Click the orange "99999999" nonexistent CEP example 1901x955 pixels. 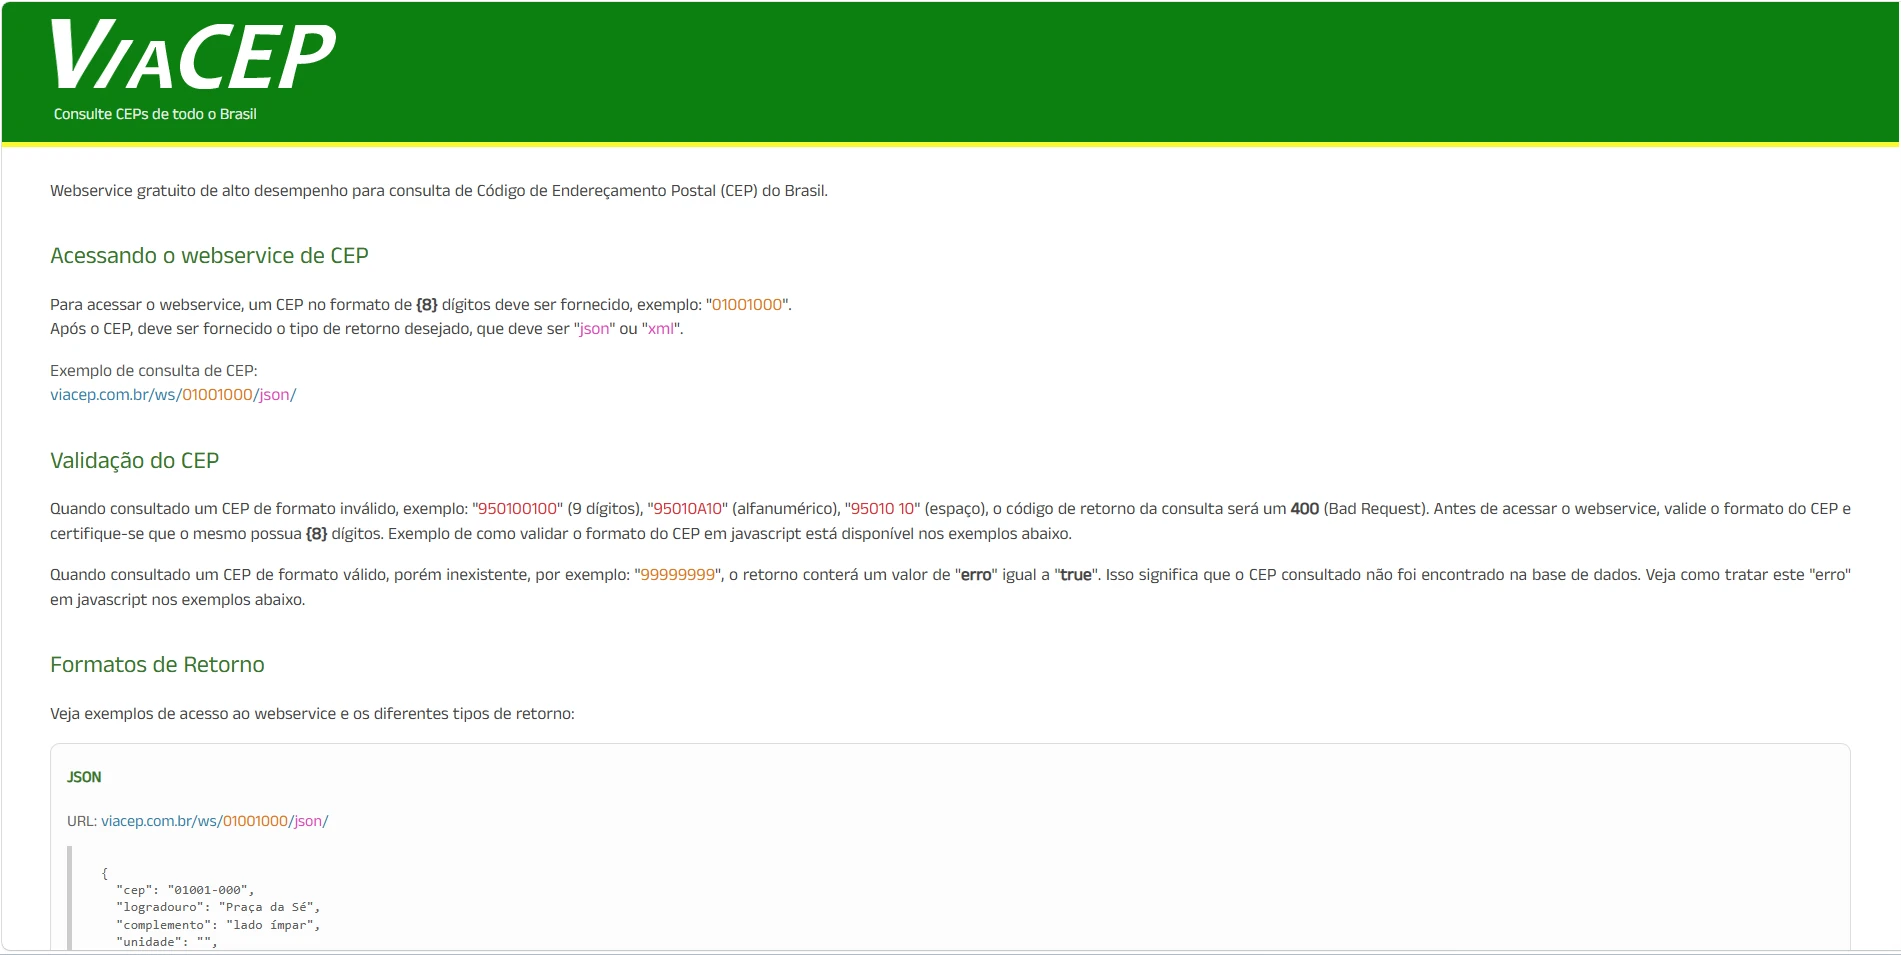point(678,575)
